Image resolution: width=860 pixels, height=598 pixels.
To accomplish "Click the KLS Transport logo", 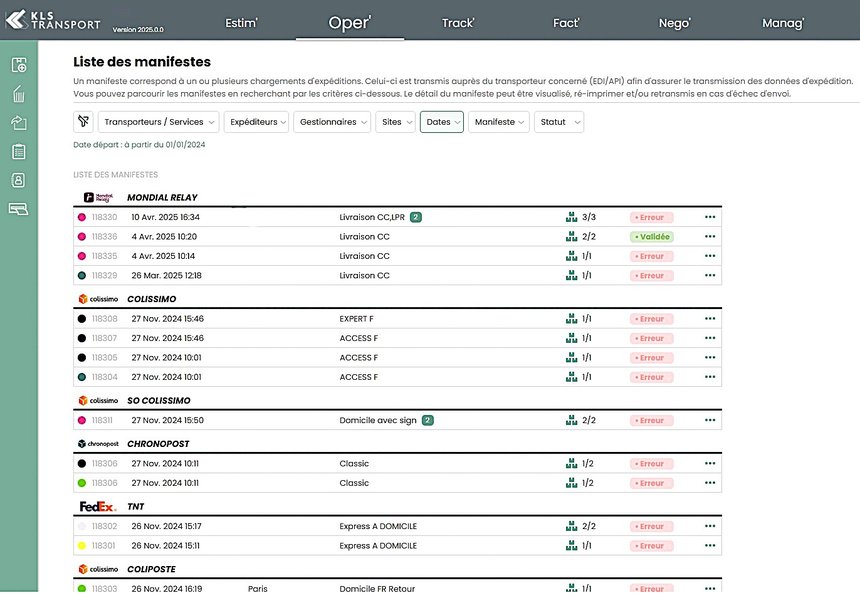I will coord(52,22).
